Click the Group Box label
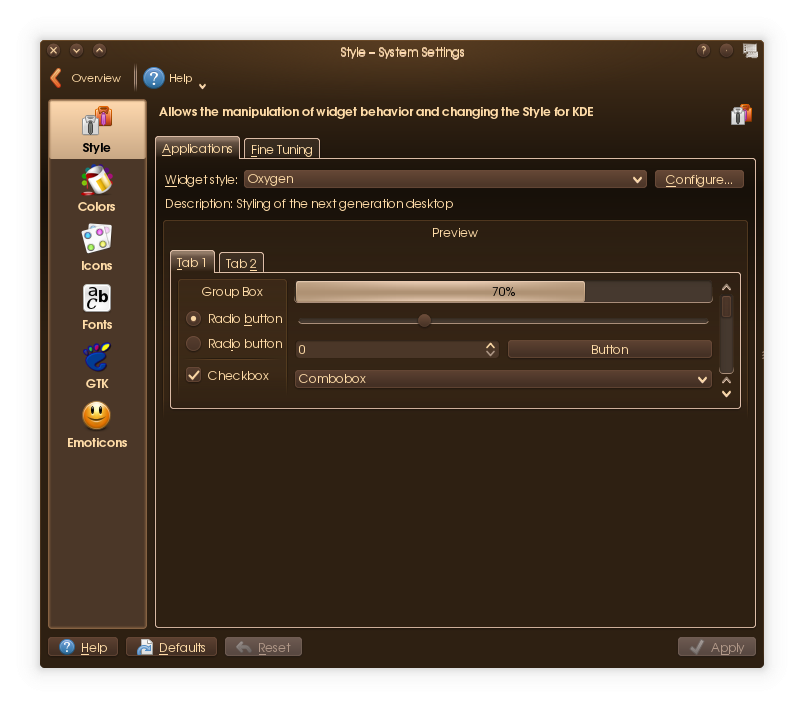804x708 pixels. tap(232, 292)
